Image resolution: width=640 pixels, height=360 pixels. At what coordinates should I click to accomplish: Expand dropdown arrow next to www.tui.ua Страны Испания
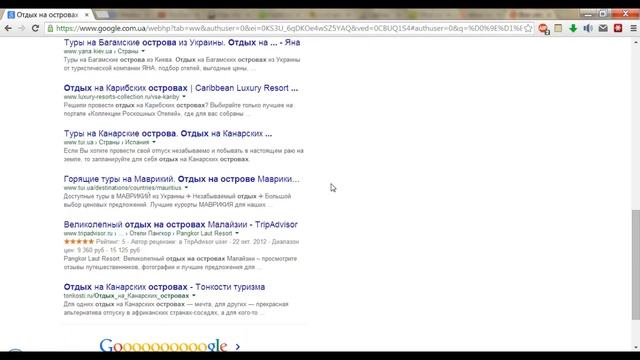[154, 142]
